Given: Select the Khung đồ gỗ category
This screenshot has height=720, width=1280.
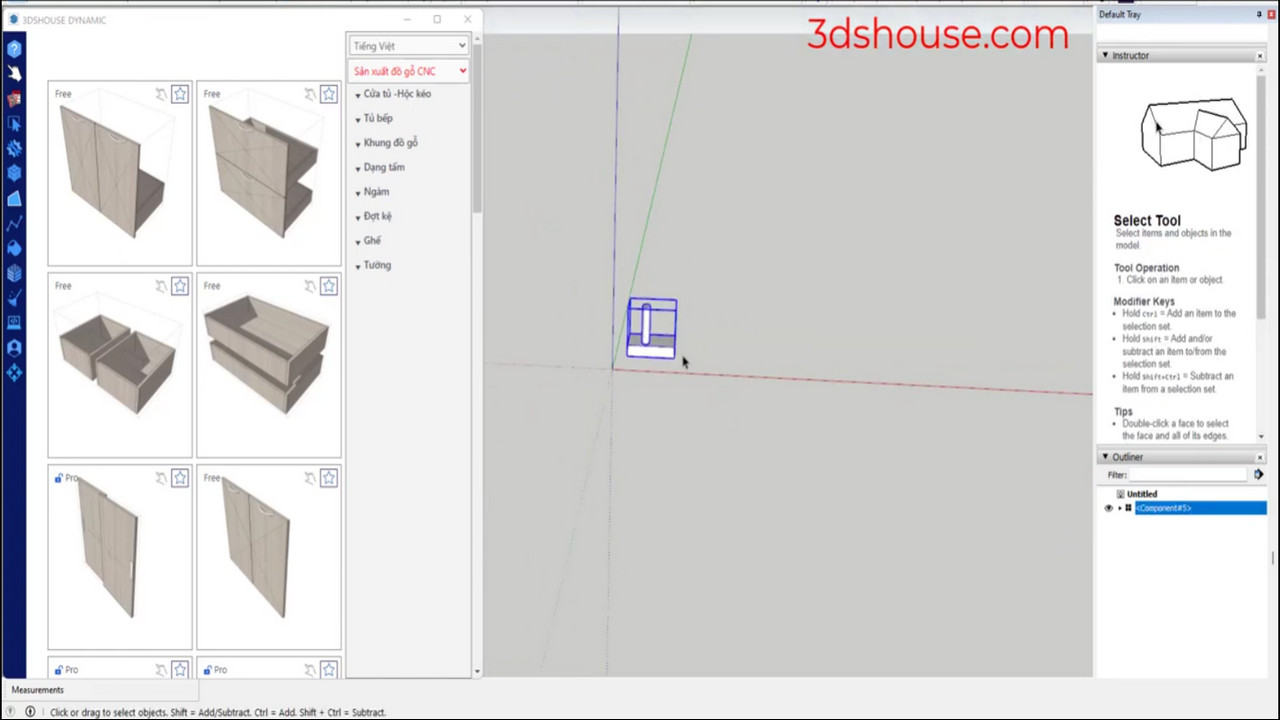Looking at the screenshot, I should [x=390, y=143].
